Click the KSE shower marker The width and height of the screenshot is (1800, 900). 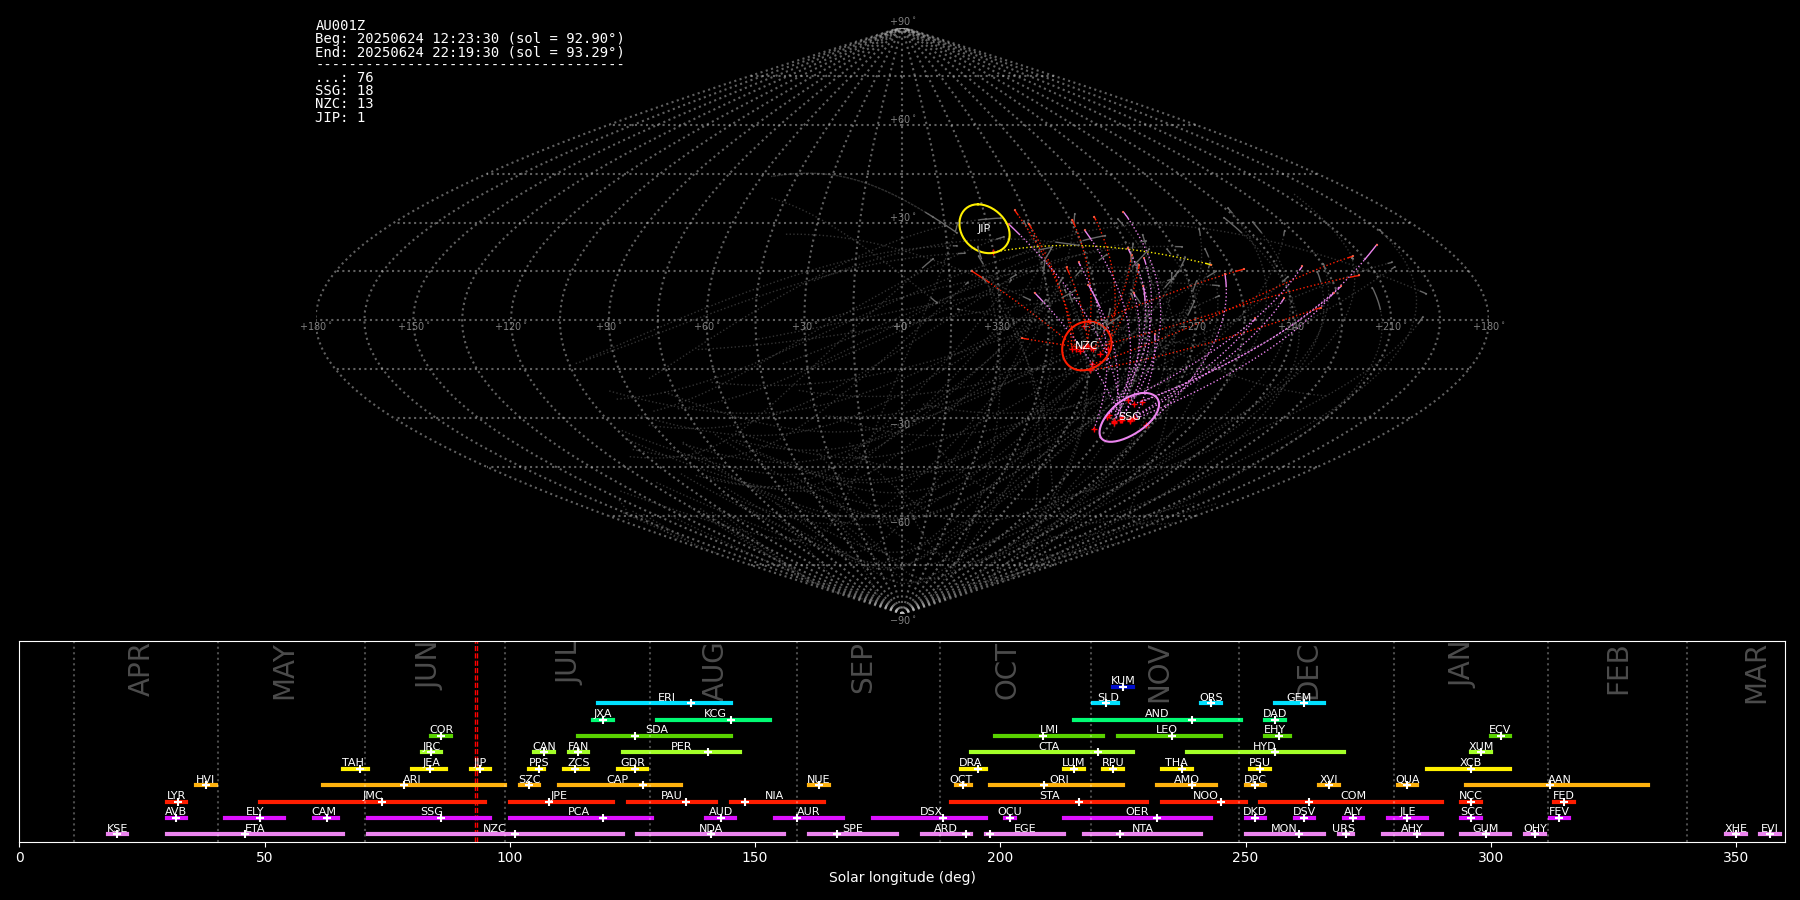[x=117, y=834]
